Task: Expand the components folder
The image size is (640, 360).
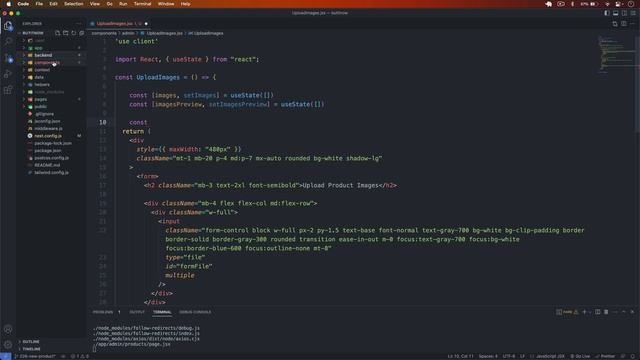Action: pyautogui.click(x=47, y=62)
